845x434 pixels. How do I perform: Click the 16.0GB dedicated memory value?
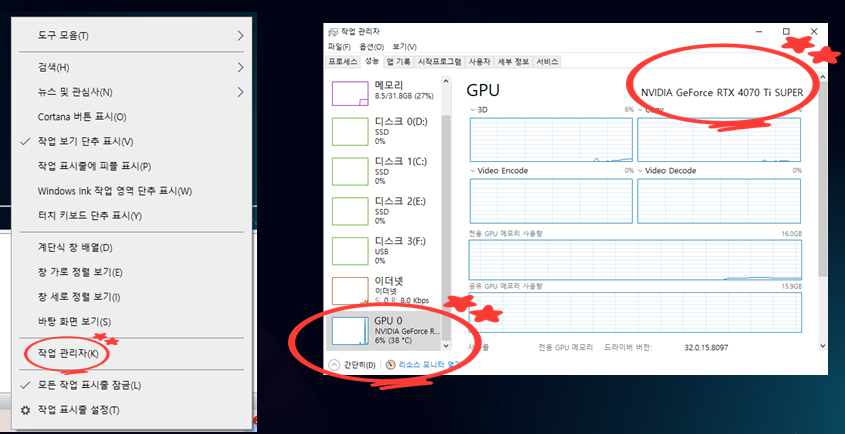[792, 234]
